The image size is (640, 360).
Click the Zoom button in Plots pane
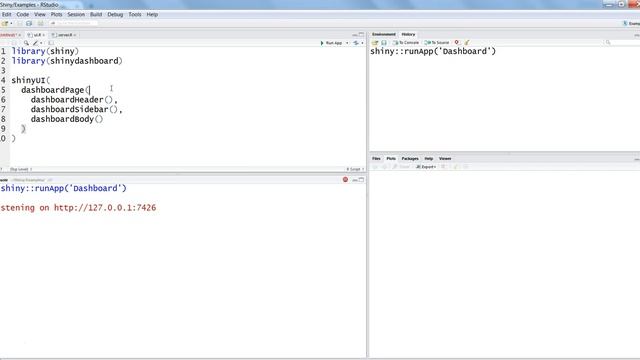[402, 167]
